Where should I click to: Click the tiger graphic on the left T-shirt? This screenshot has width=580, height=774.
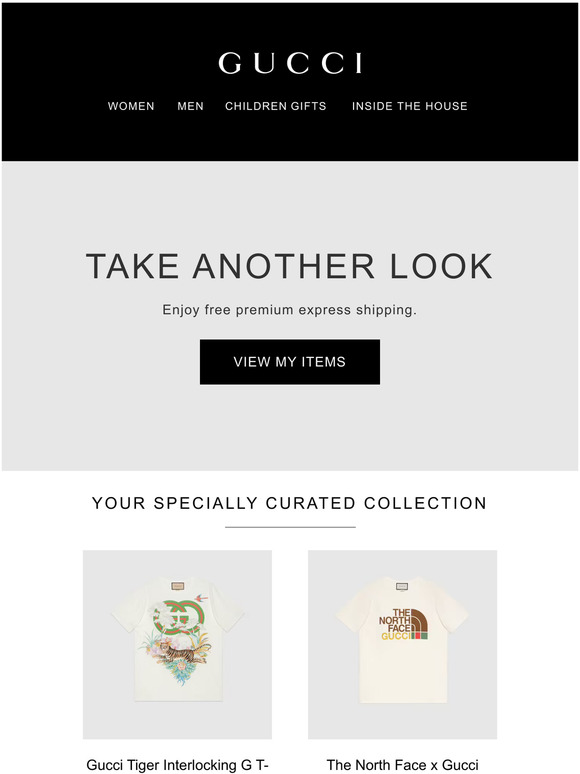point(182,653)
